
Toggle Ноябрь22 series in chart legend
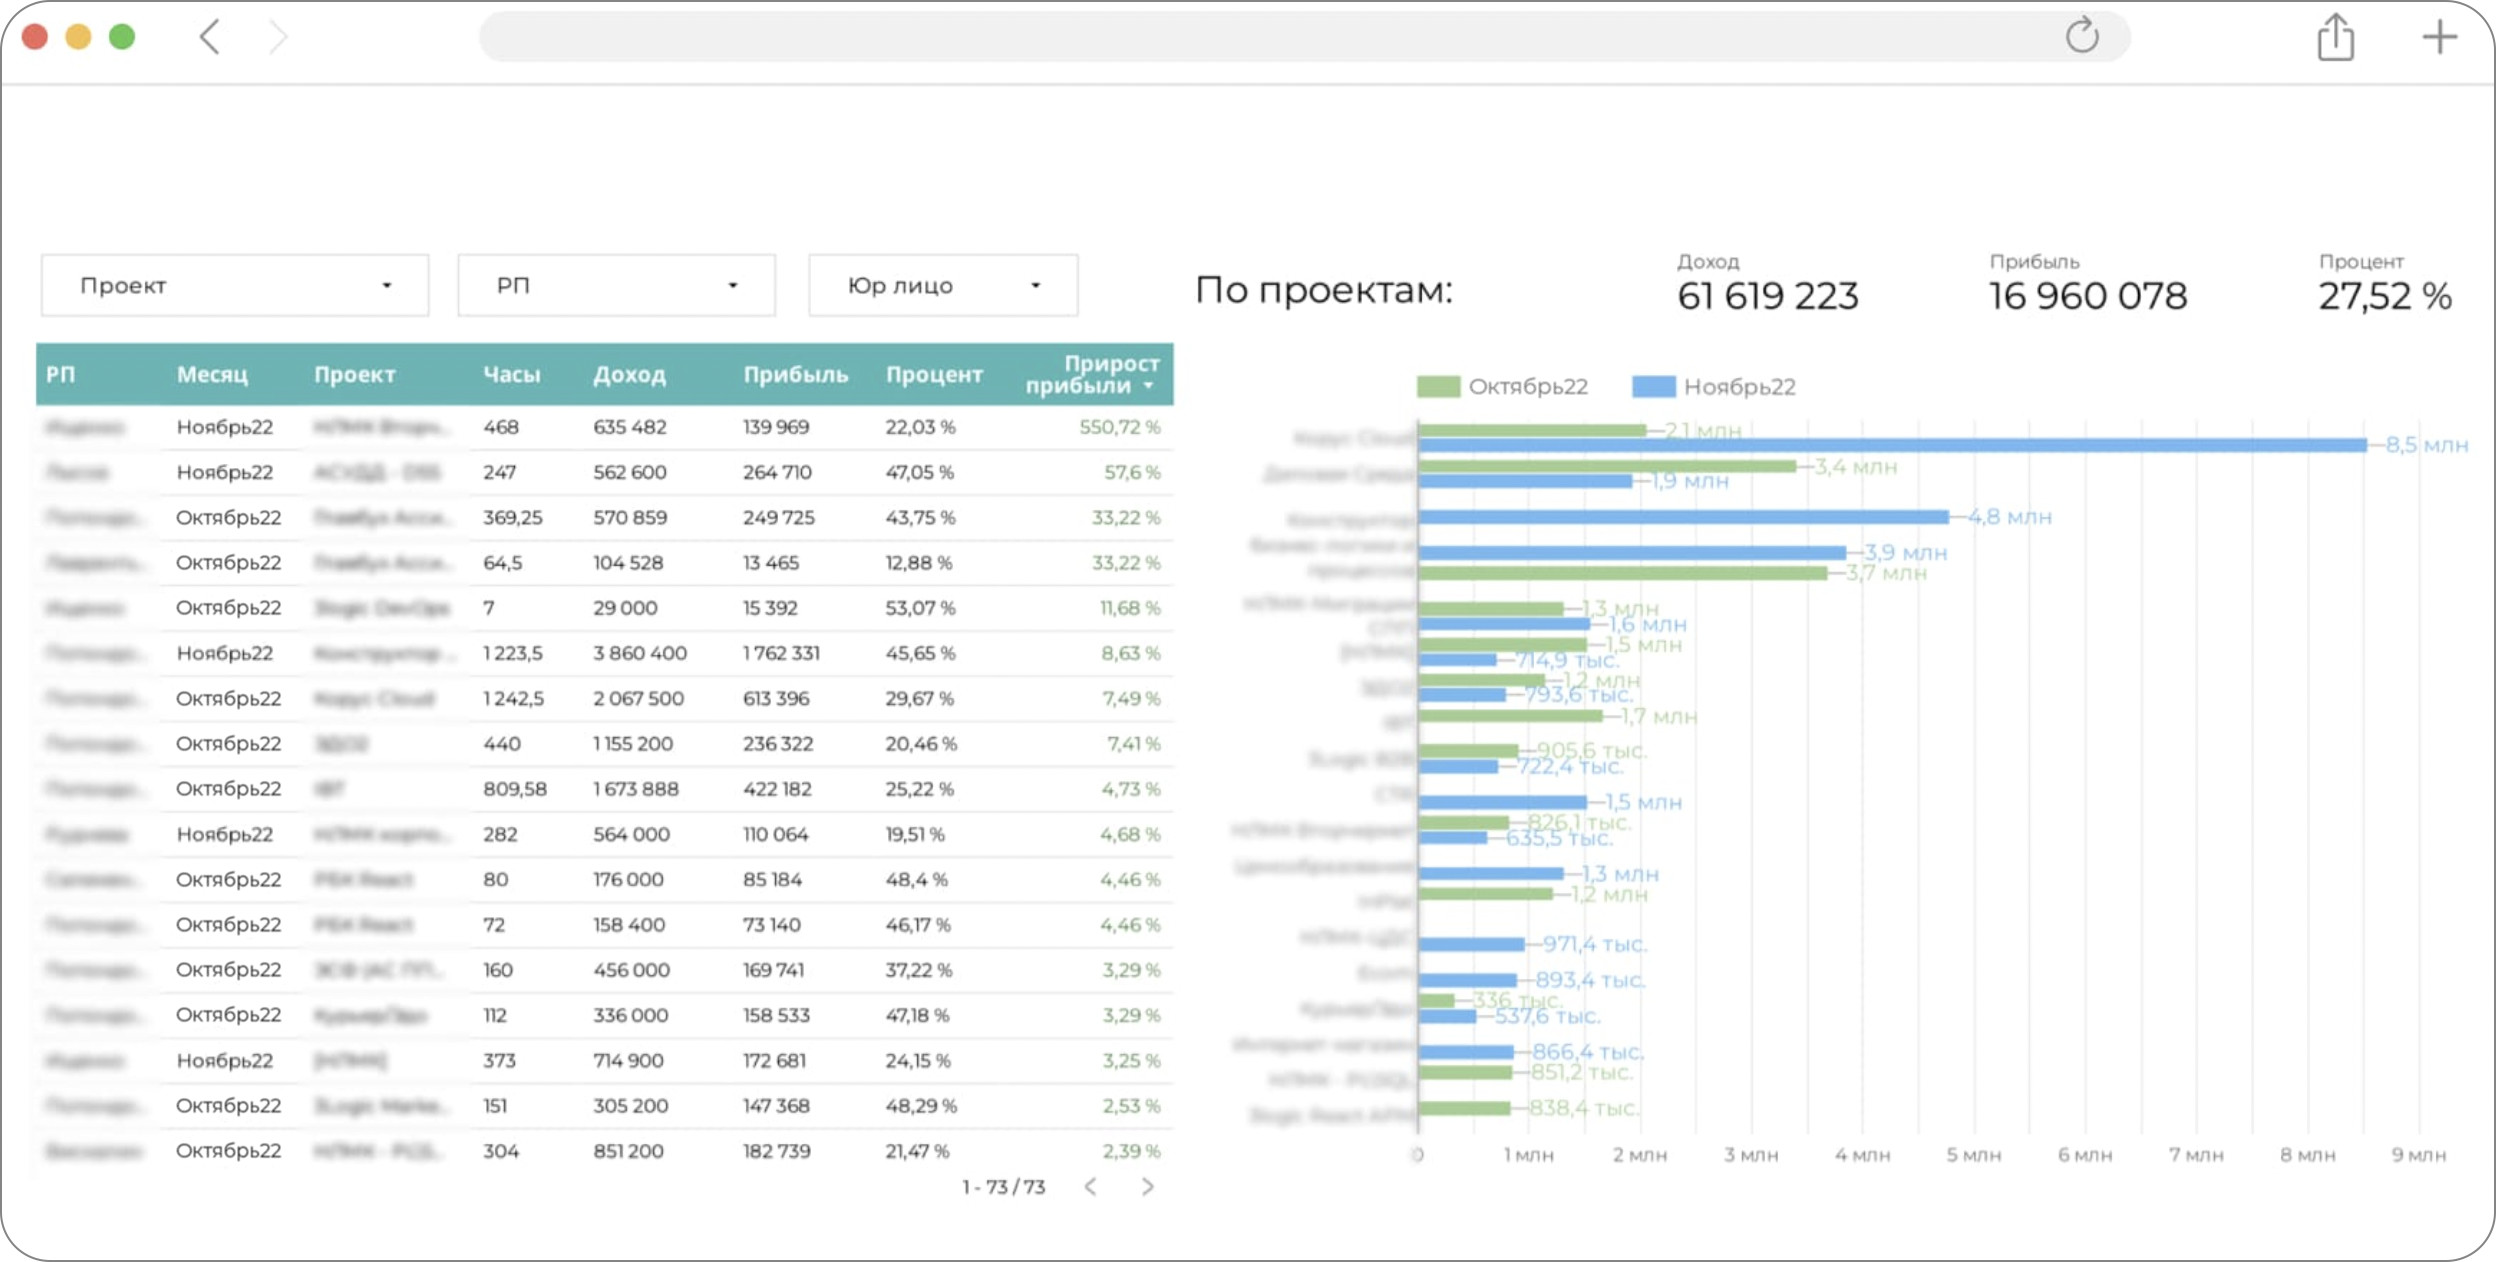pyautogui.click(x=1714, y=387)
